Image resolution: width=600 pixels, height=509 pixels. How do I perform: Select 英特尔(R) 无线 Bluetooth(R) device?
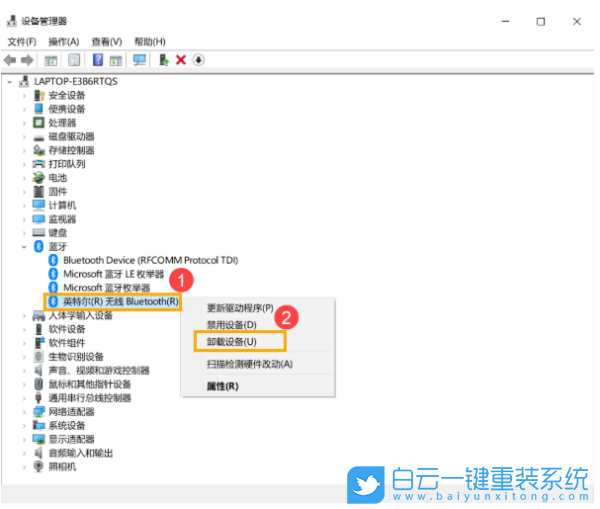pyautogui.click(x=121, y=302)
